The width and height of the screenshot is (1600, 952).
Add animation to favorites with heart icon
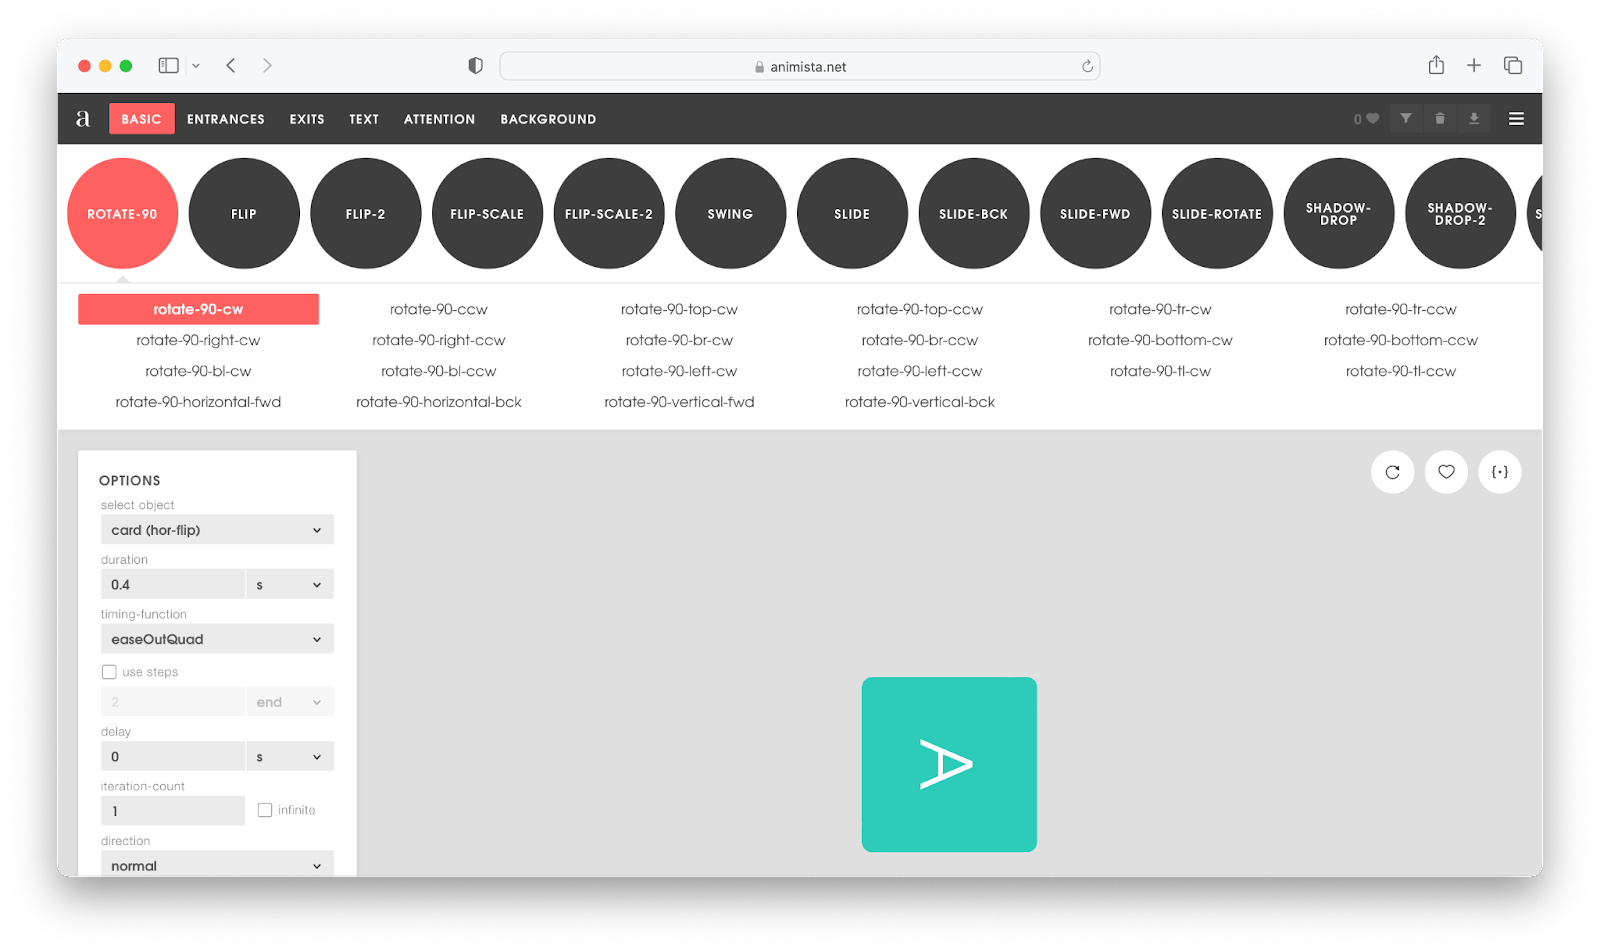coord(1446,472)
